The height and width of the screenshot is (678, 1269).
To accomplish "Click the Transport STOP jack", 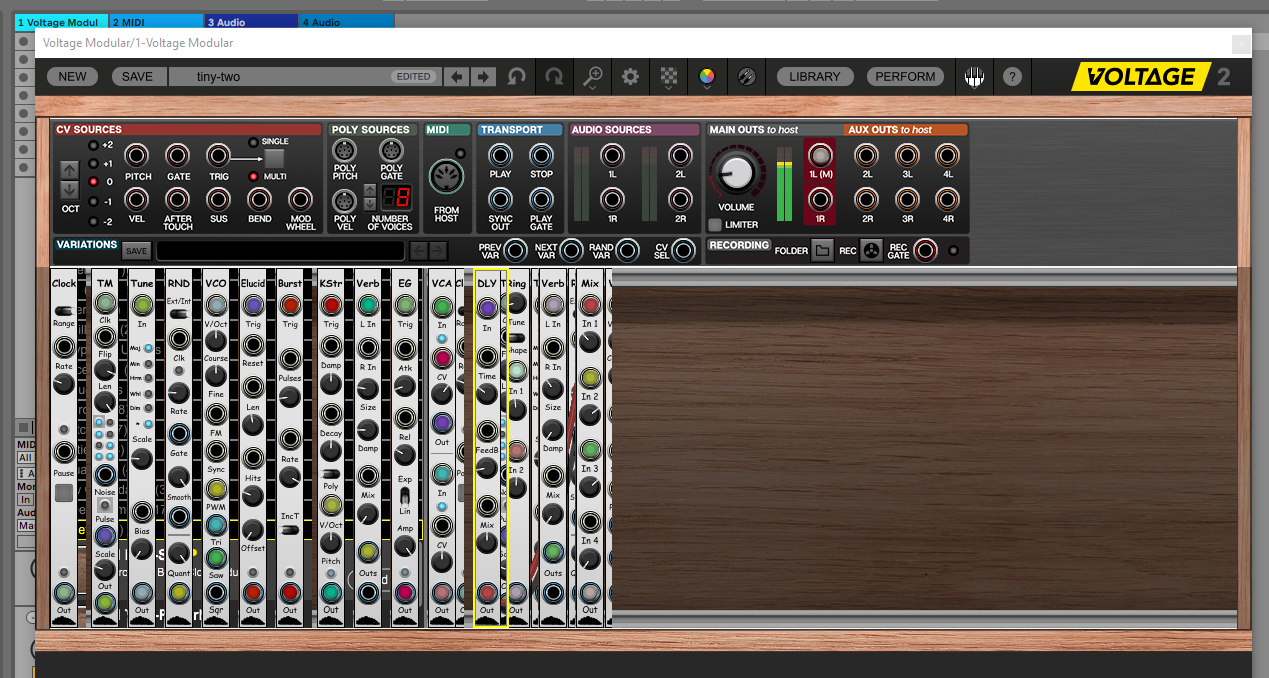I will 541,155.
